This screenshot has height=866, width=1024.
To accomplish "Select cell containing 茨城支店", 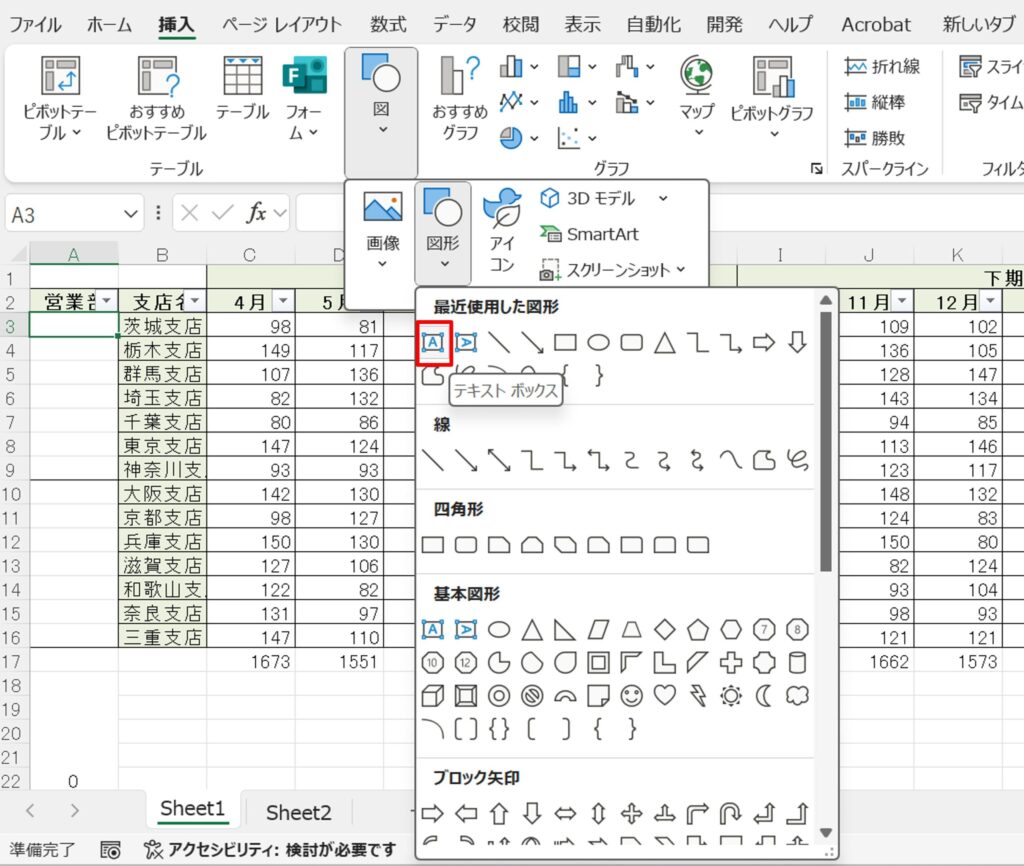I will coord(163,326).
